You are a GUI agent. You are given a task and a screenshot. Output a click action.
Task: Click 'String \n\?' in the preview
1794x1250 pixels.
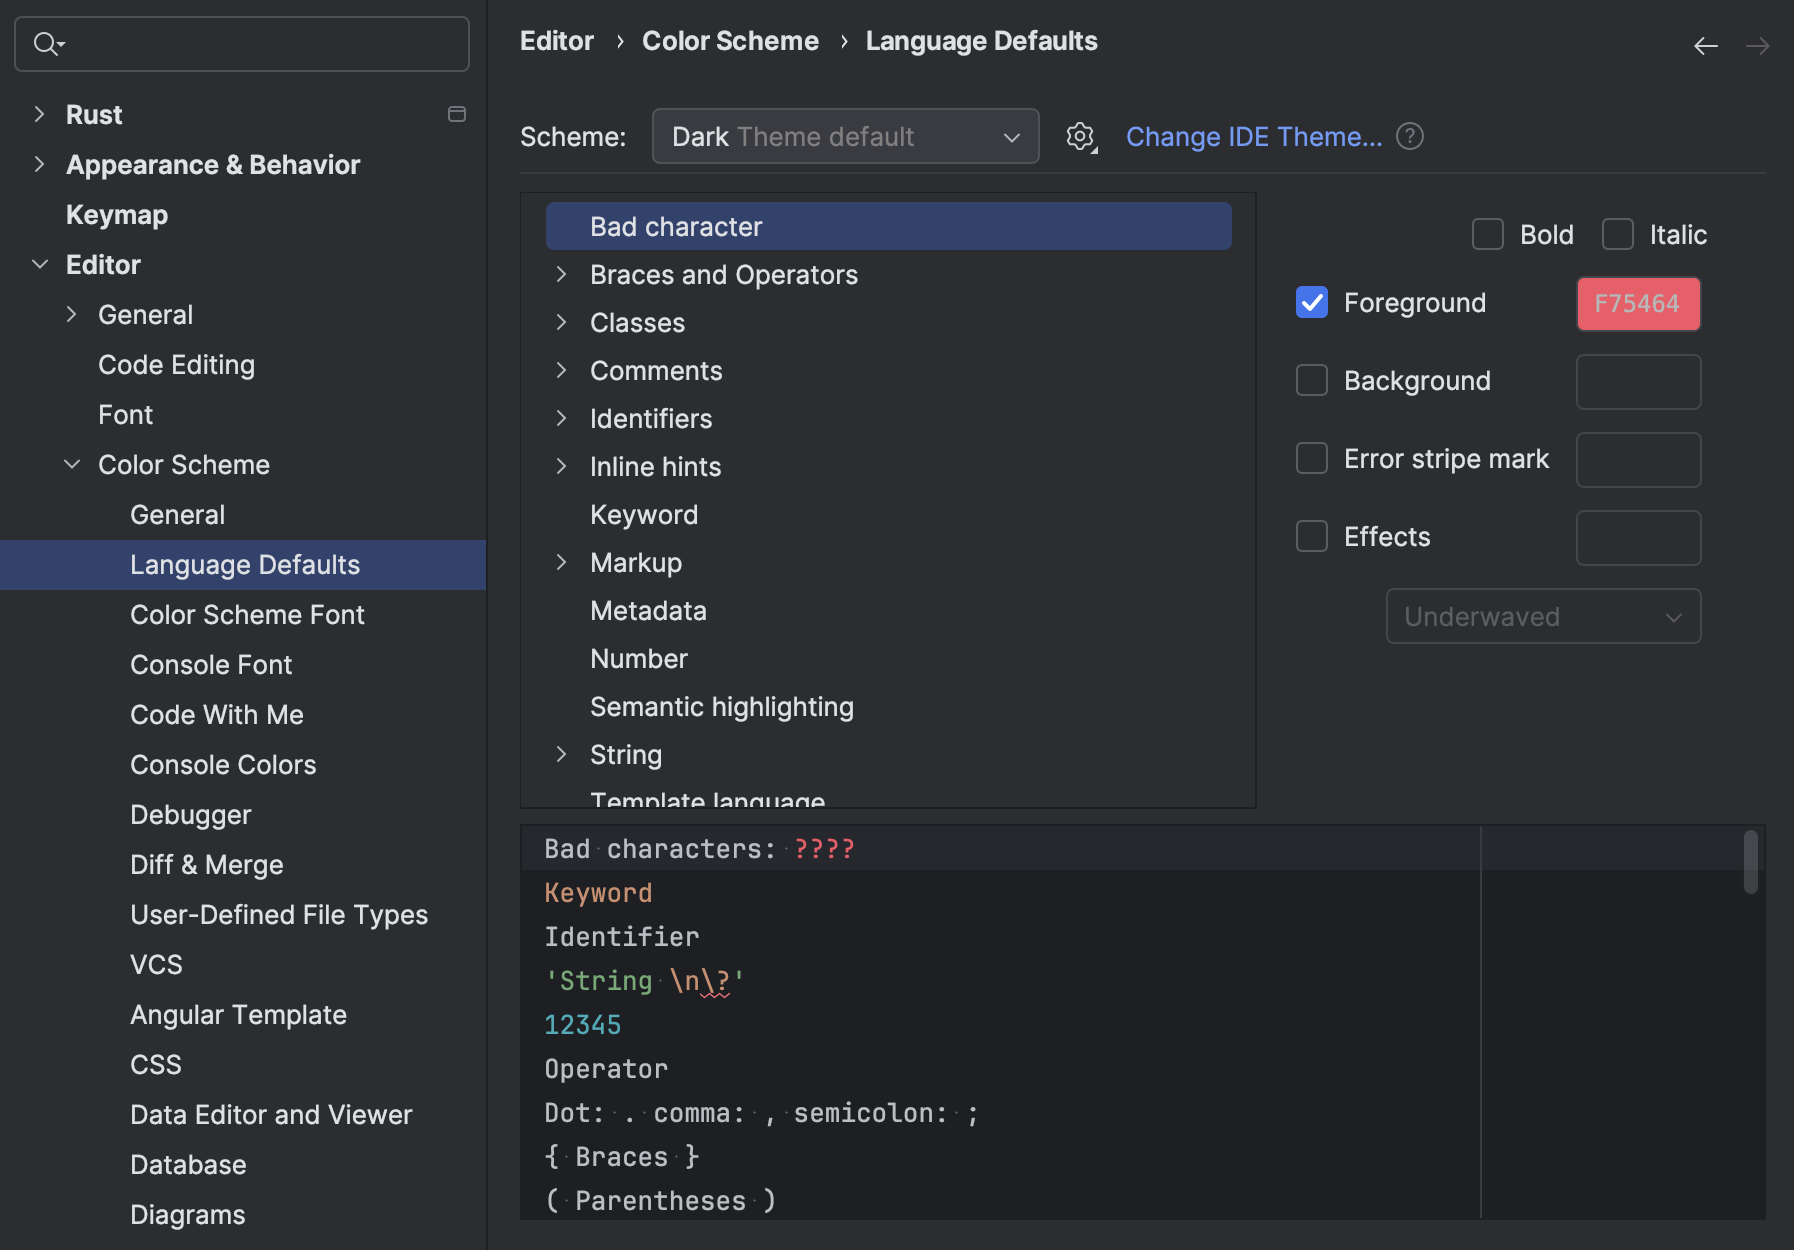[644, 981]
